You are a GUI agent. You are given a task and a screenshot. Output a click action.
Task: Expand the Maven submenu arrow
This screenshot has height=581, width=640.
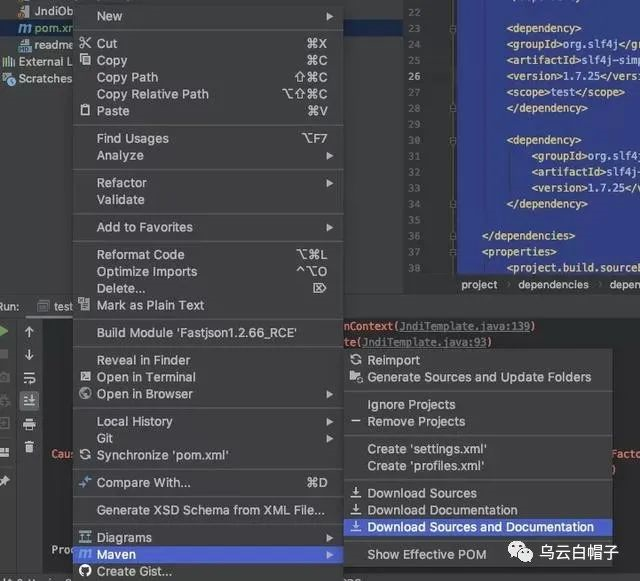click(x=330, y=555)
